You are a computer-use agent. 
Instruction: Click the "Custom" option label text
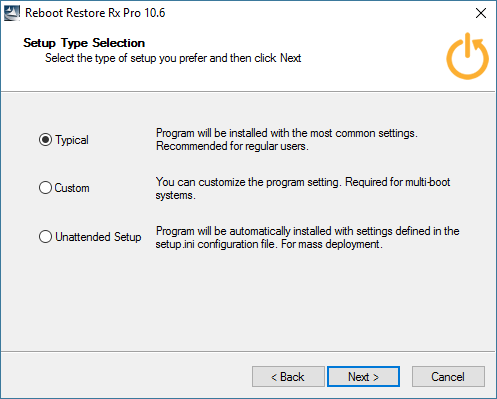(x=72, y=188)
